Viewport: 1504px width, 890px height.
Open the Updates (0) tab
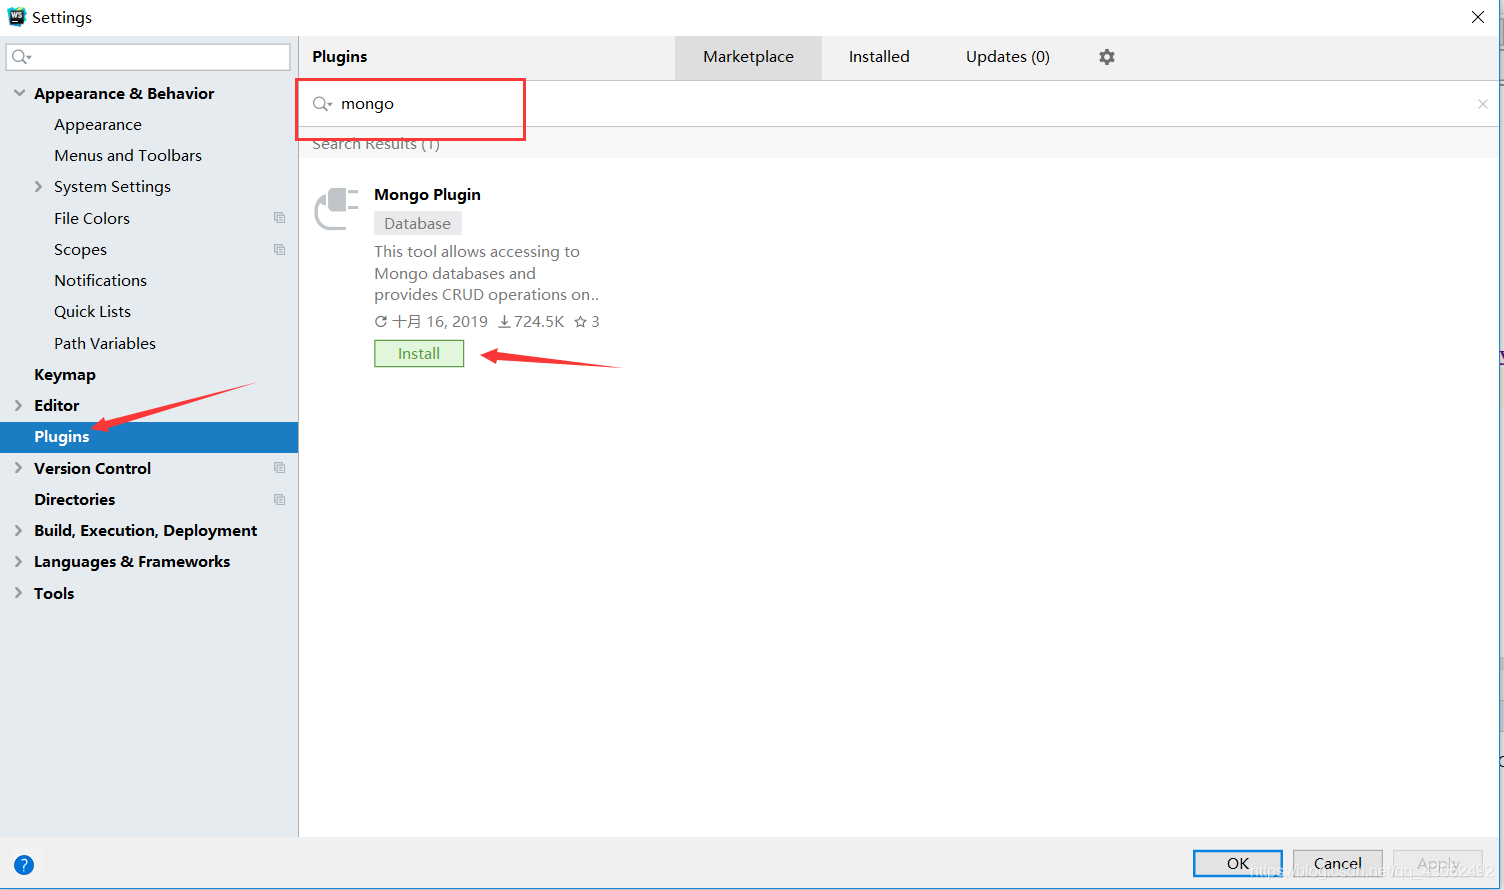1008,57
